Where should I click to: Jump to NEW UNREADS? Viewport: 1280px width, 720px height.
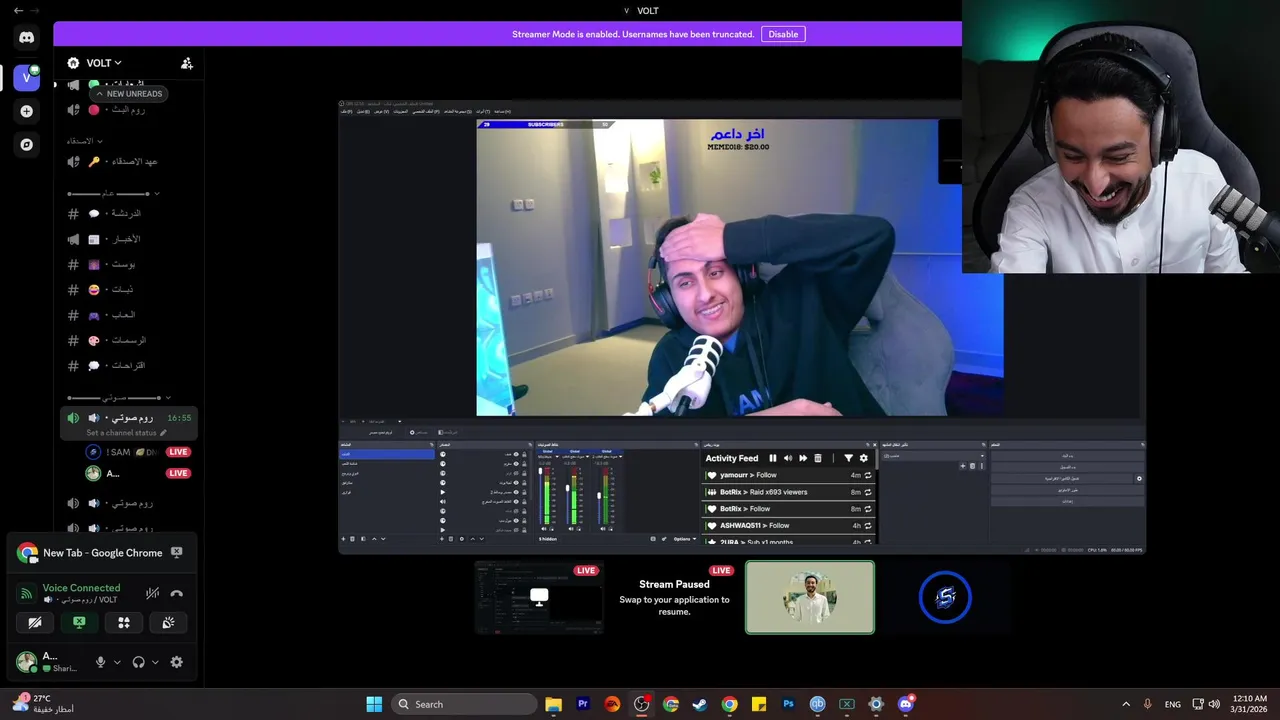128,93
